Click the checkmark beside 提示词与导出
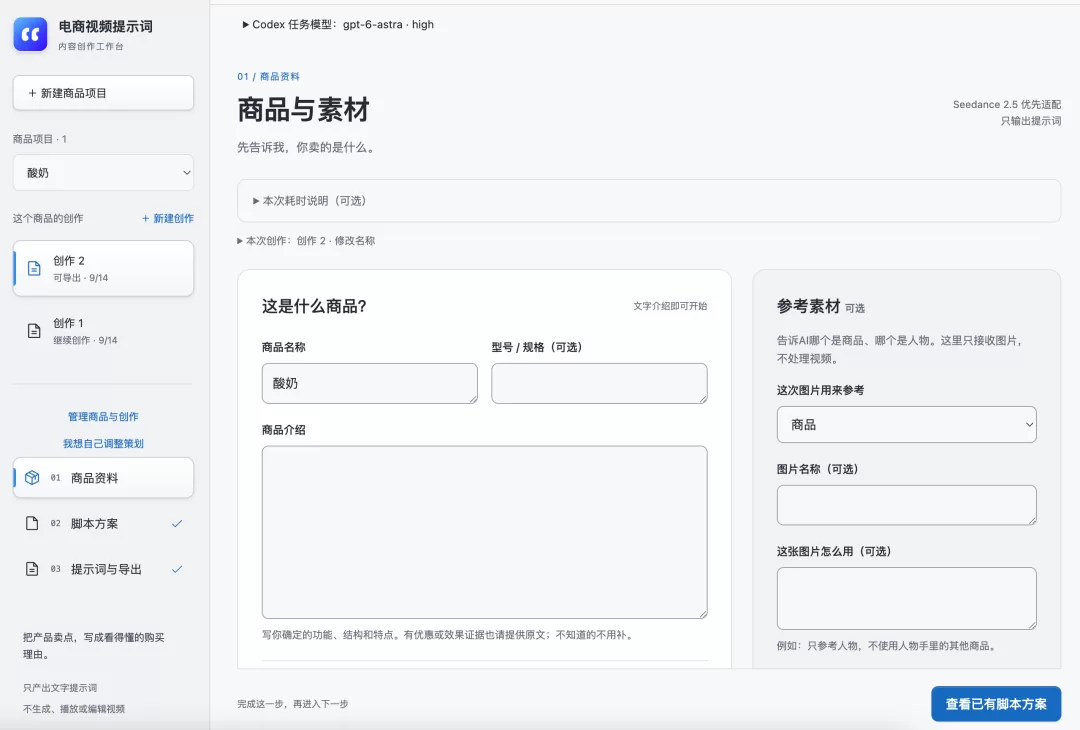This screenshot has height=730, width=1080. tap(177, 569)
